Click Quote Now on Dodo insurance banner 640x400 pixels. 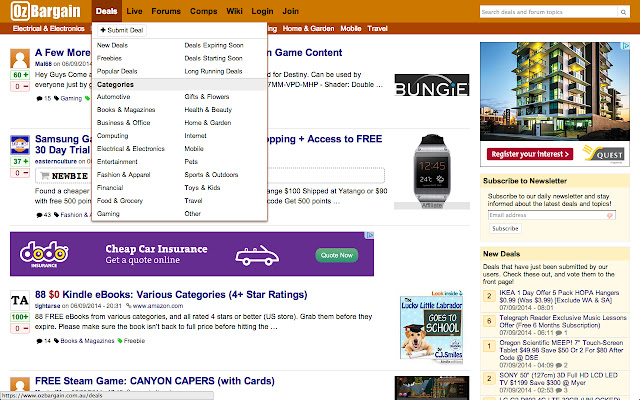(x=336, y=255)
